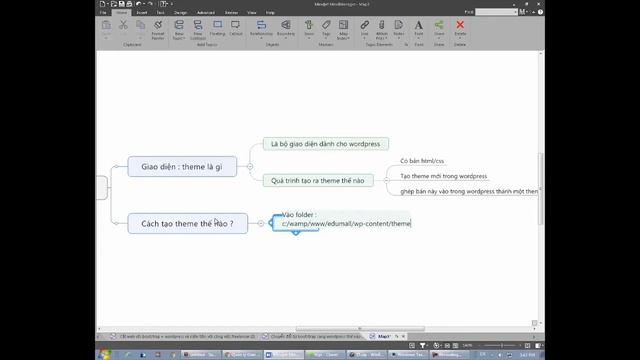Switch to the Insert ribbon tab
The height and width of the screenshot is (360, 640).
coord(142,13)
